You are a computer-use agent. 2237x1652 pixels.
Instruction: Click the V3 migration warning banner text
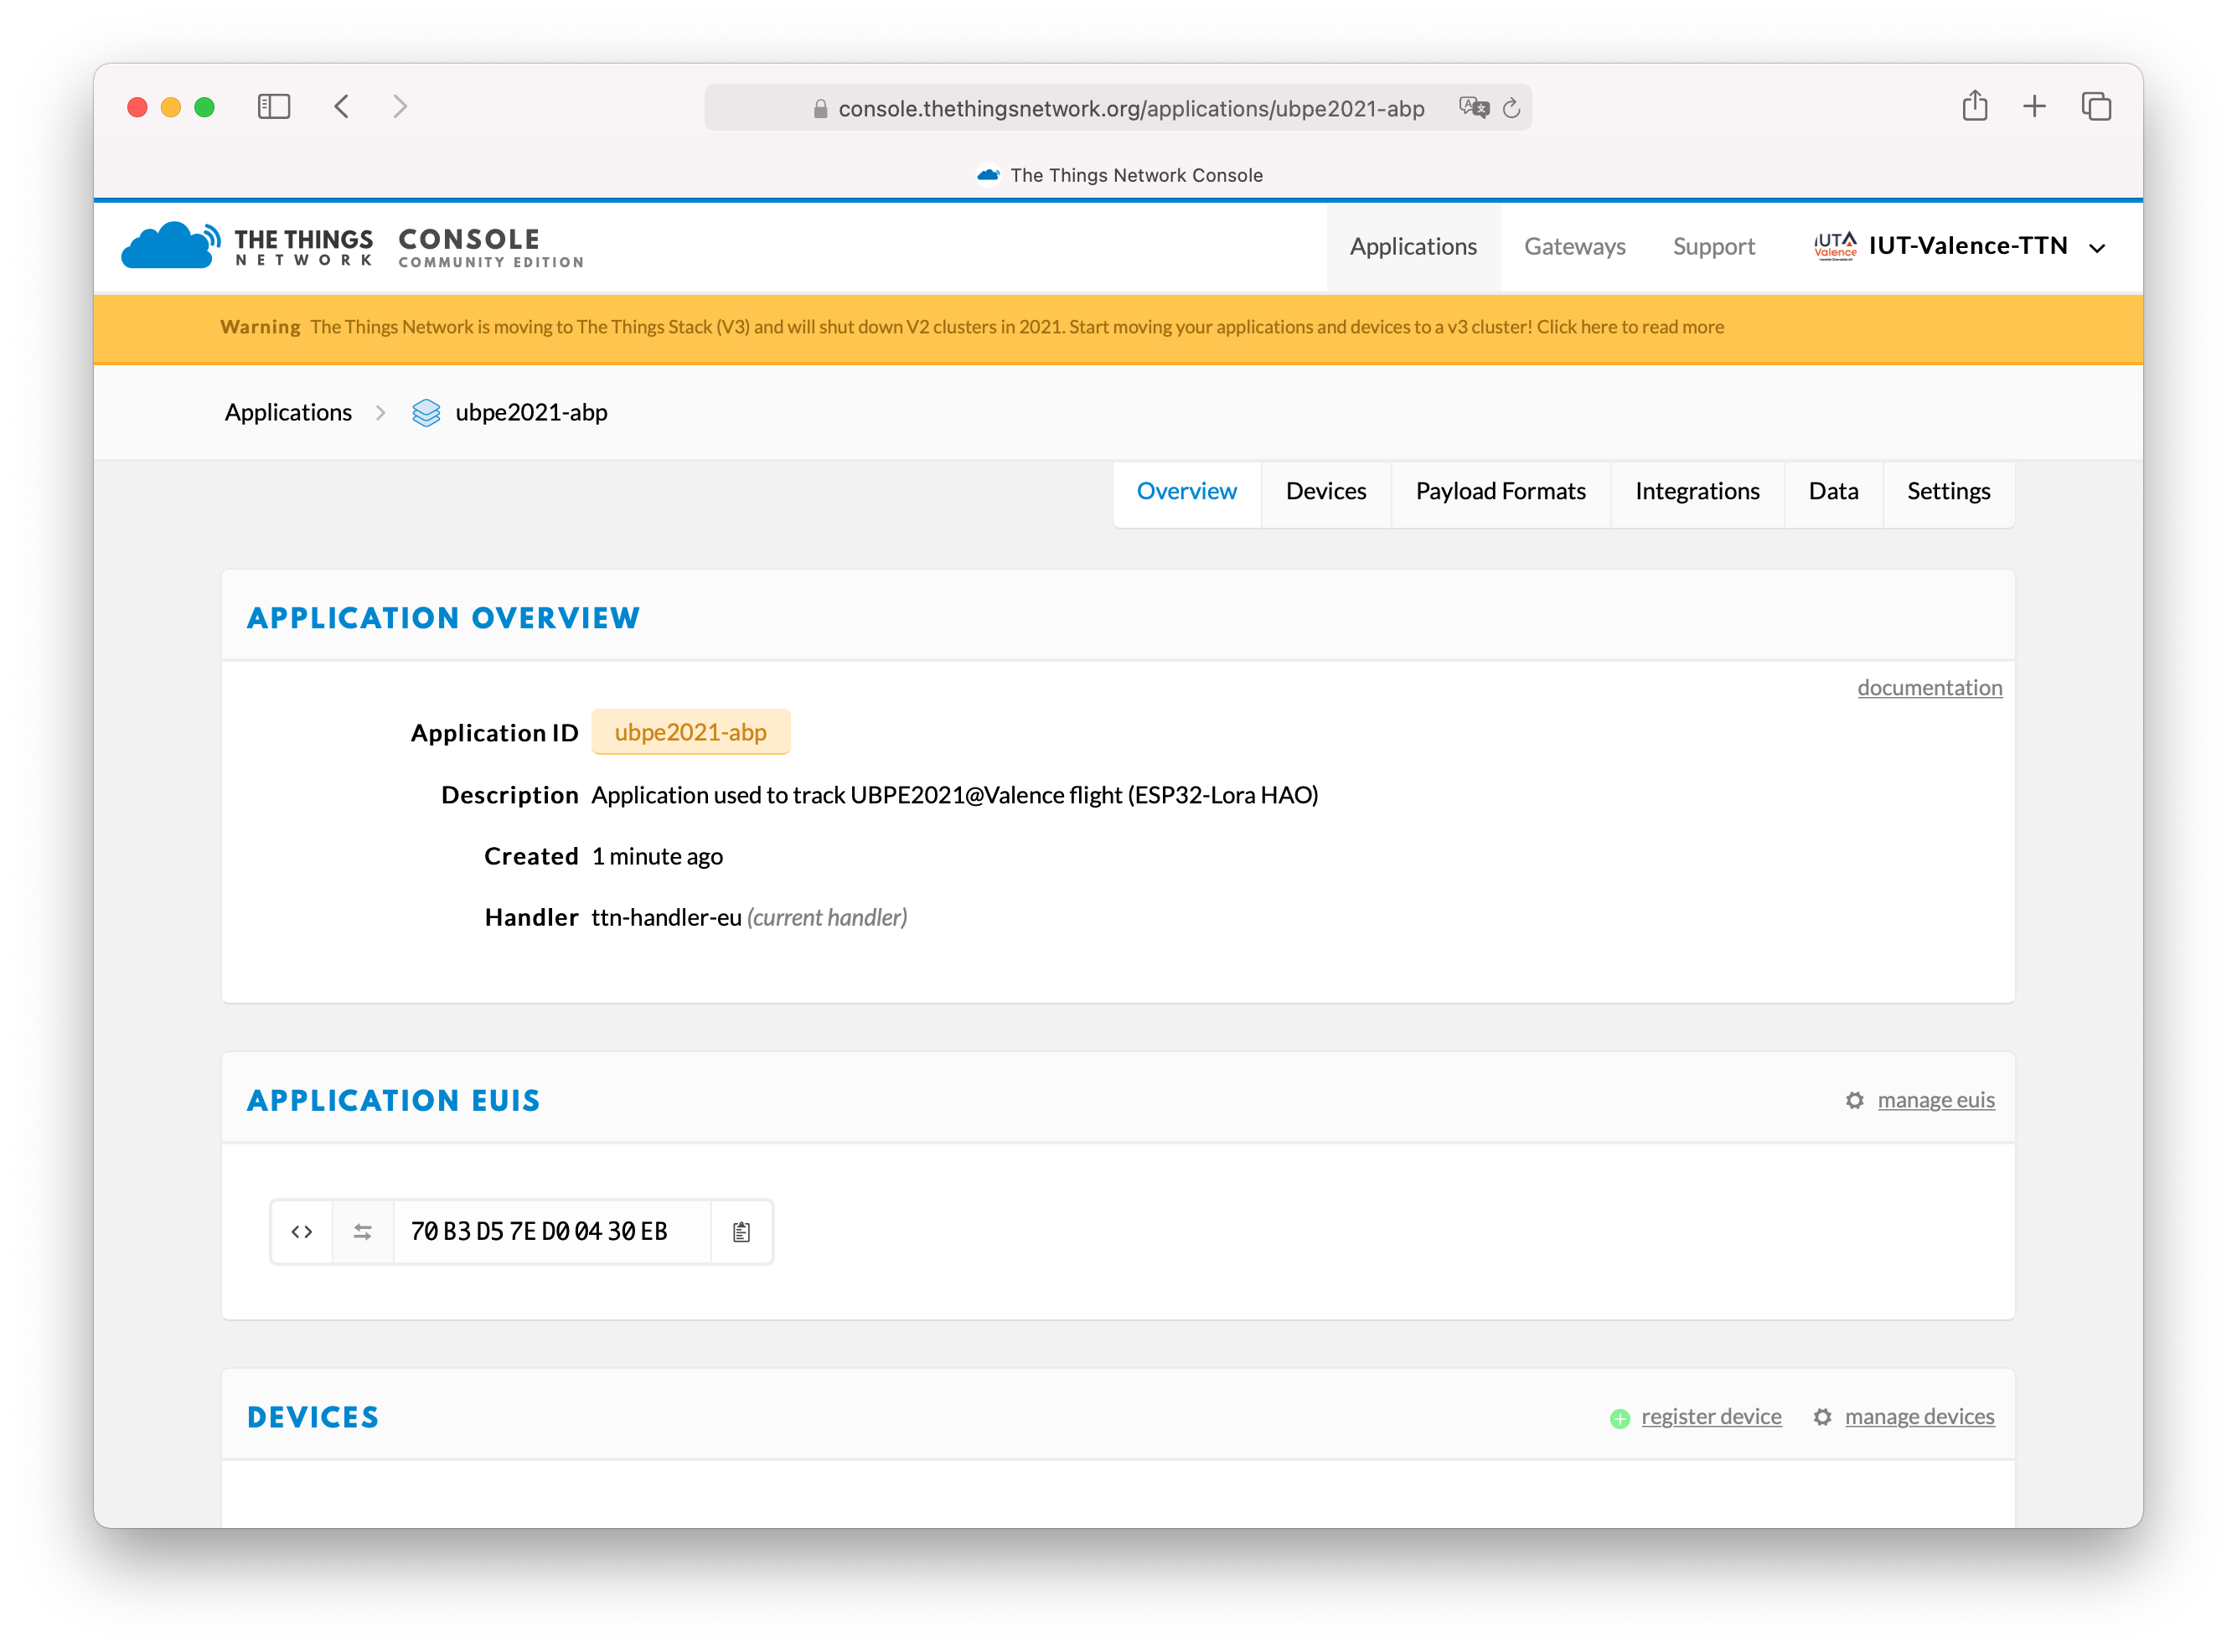tap(1017, 327)
